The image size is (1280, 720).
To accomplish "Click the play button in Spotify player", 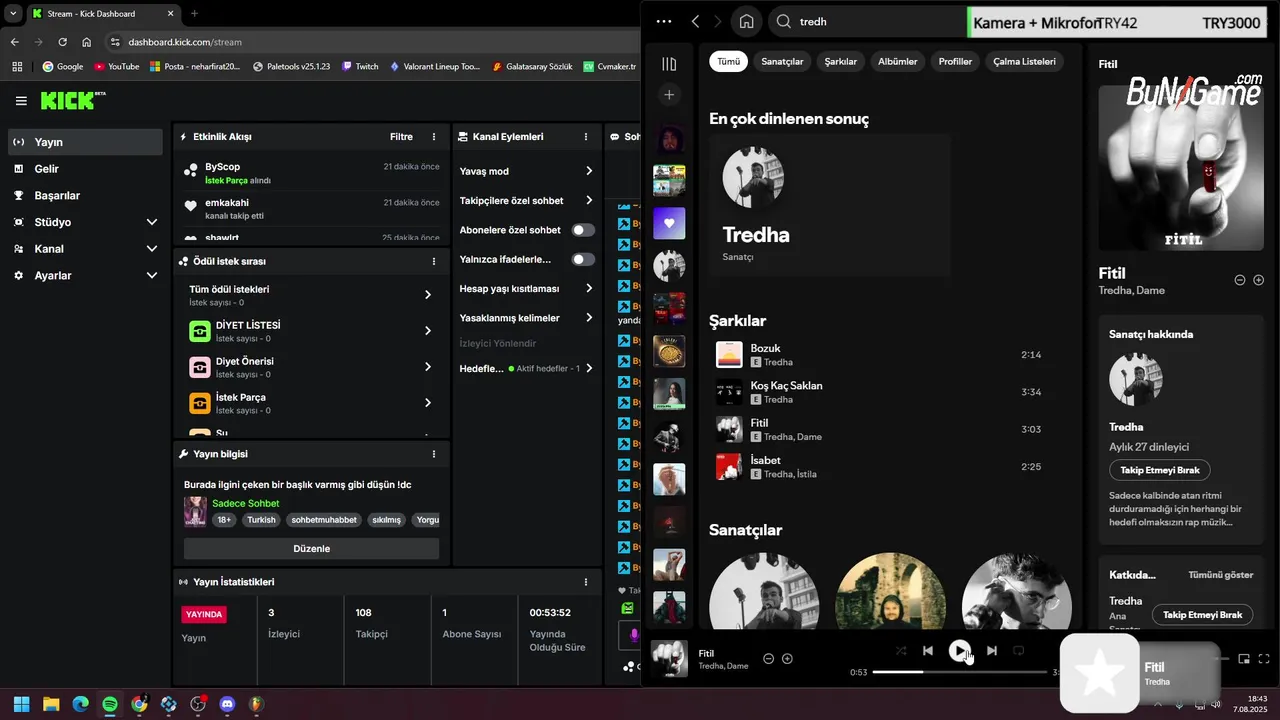I will [960, 651].
